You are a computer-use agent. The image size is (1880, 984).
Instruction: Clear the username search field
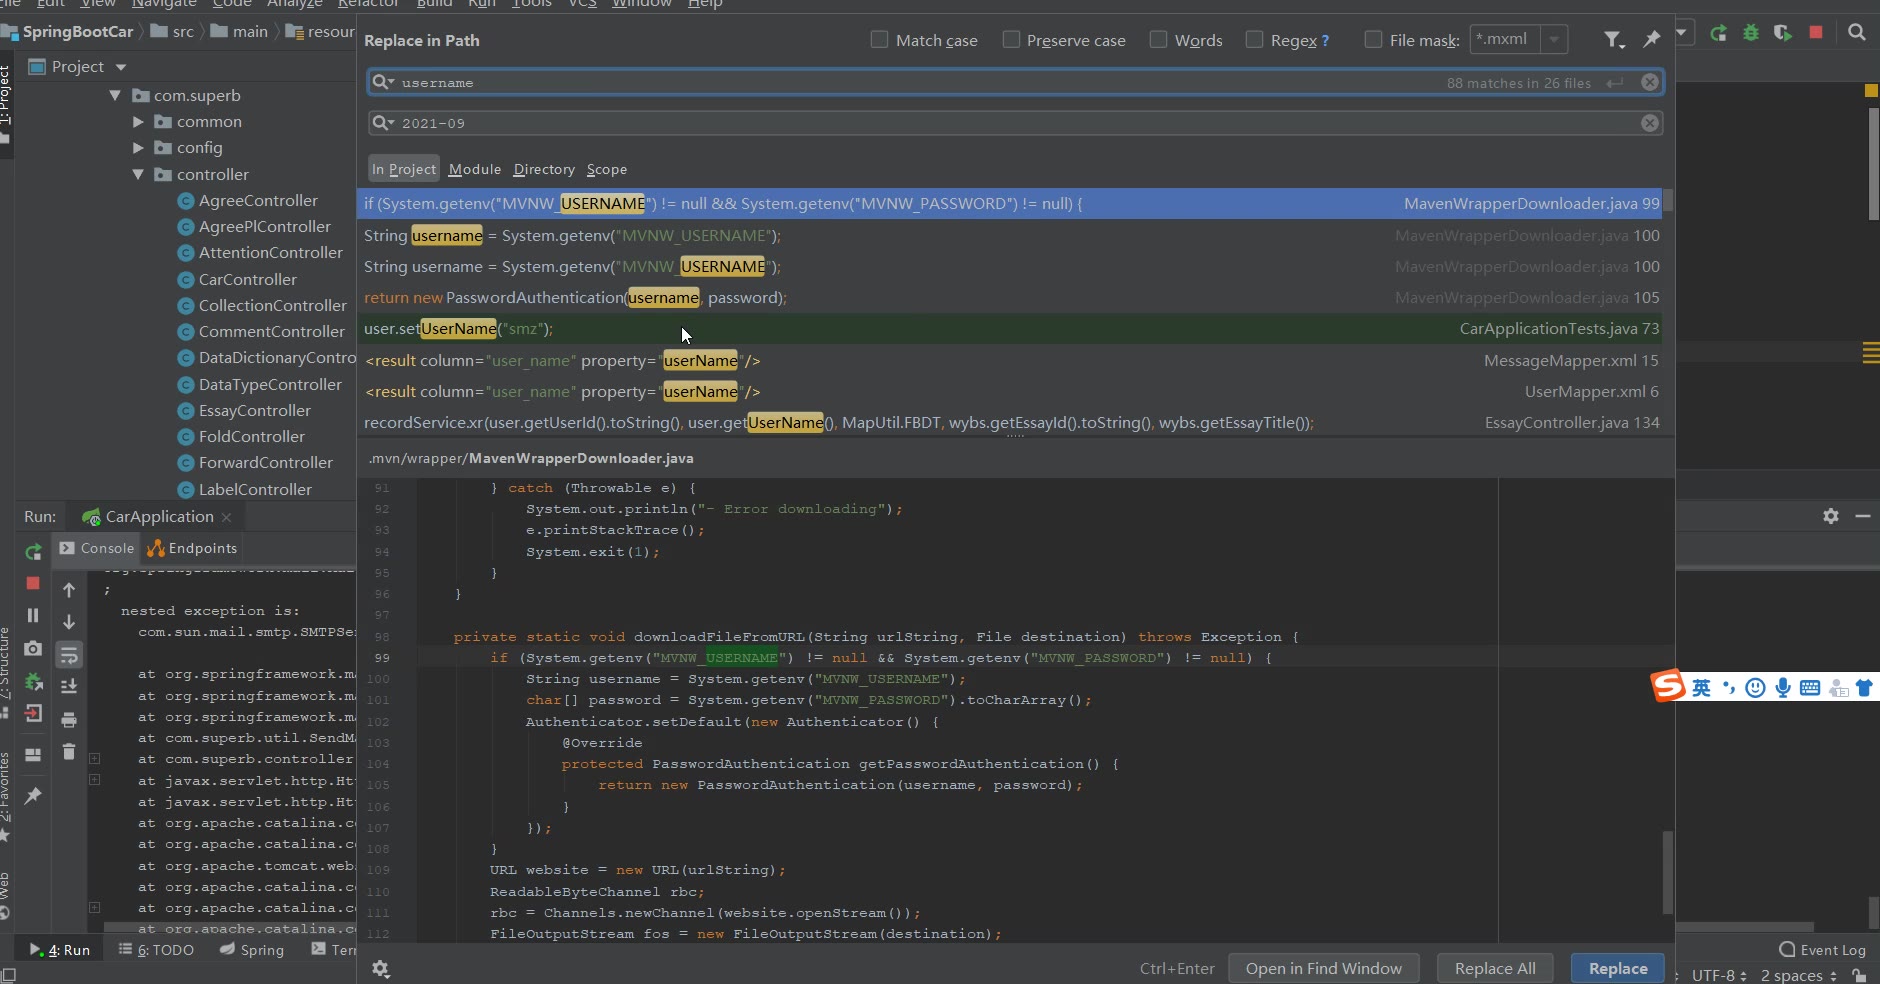pyautogui.click(x=1650, y=83)
